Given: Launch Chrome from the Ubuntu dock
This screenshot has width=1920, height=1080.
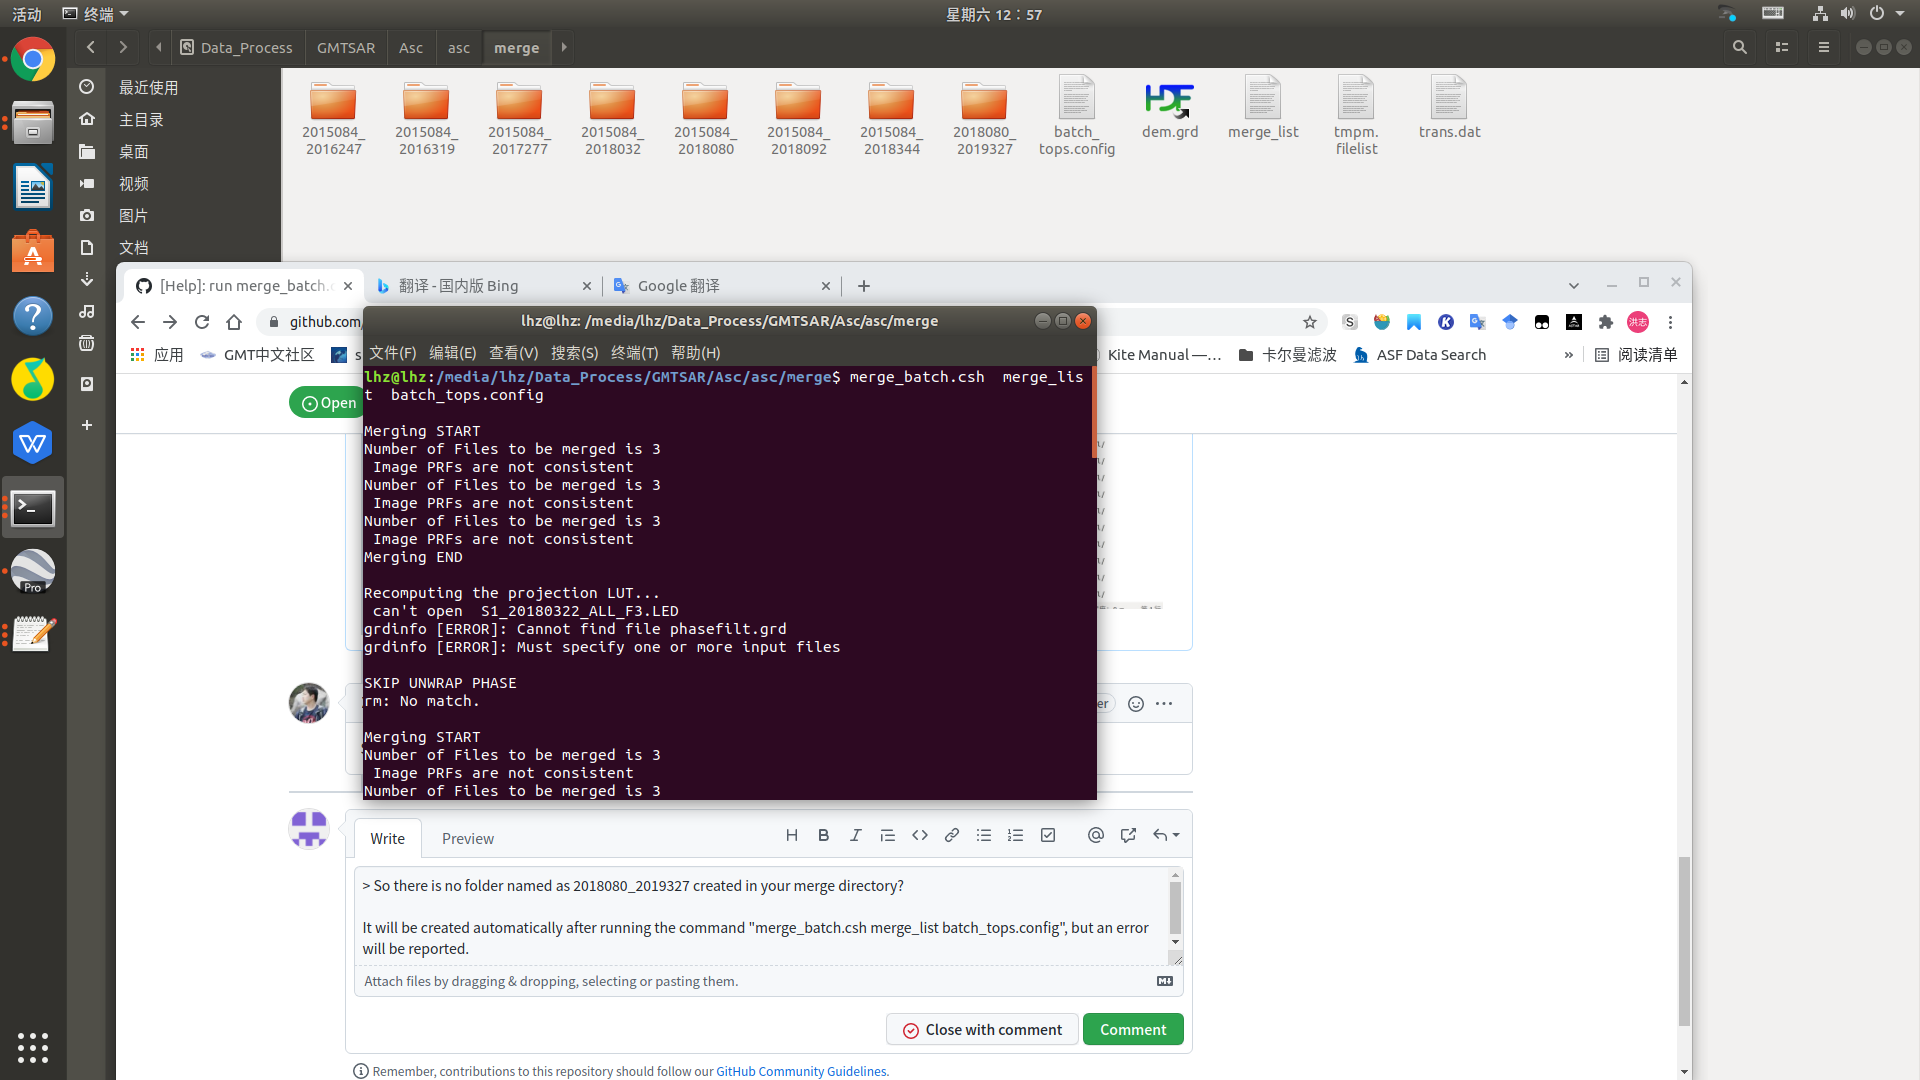Looking at the screenshot, I should point(33,59).
